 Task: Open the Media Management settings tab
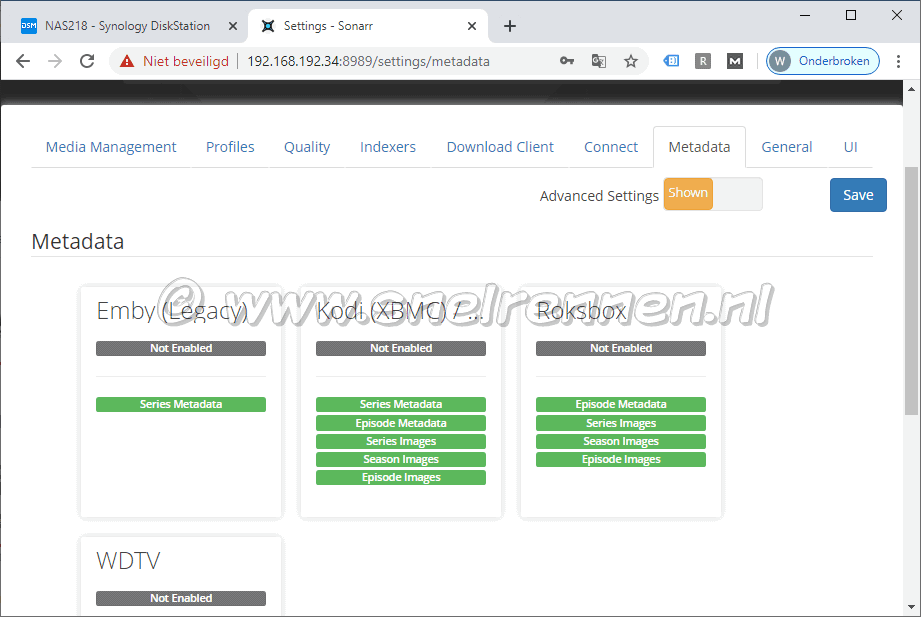tap(111, 147)
